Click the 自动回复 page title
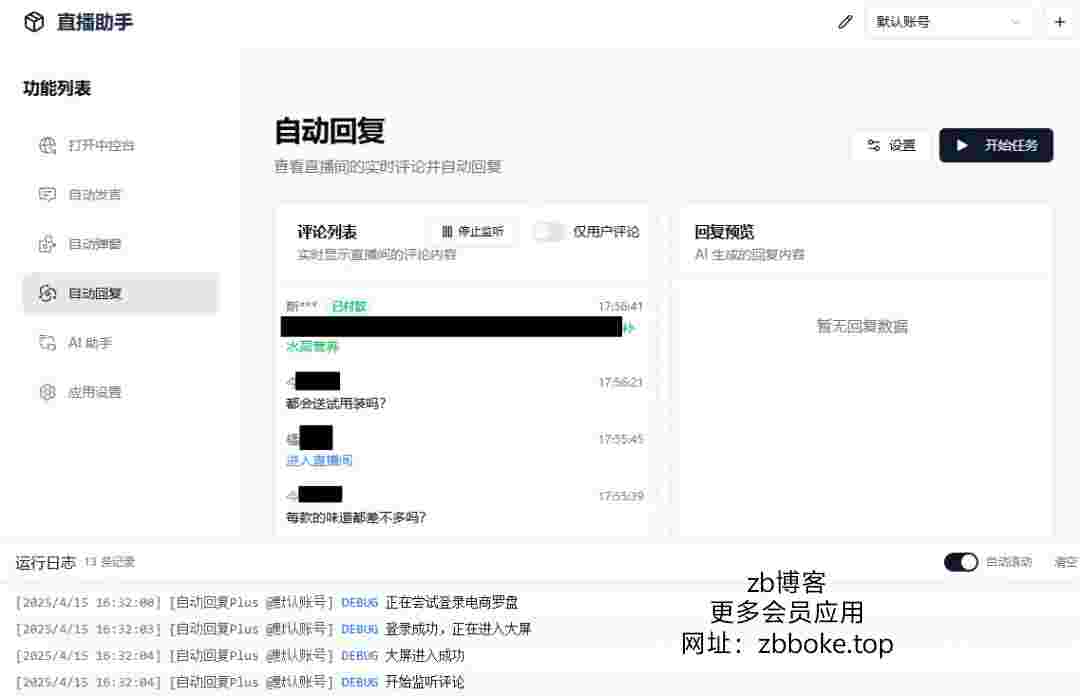Screen dimensions: 1080x696 pos(330,131)
